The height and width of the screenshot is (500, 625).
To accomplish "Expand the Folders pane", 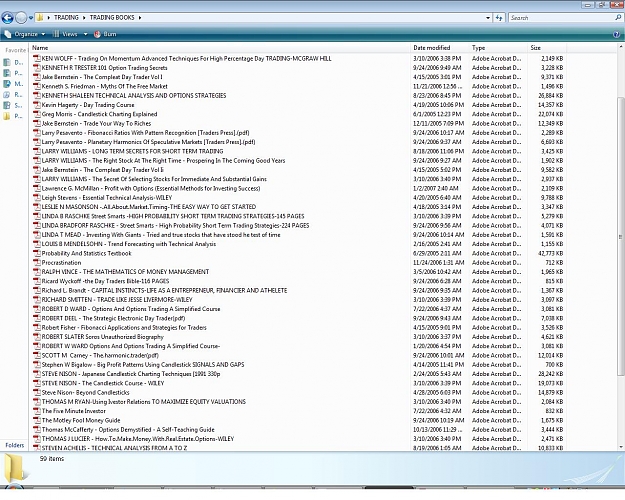I will coord(14,445).
